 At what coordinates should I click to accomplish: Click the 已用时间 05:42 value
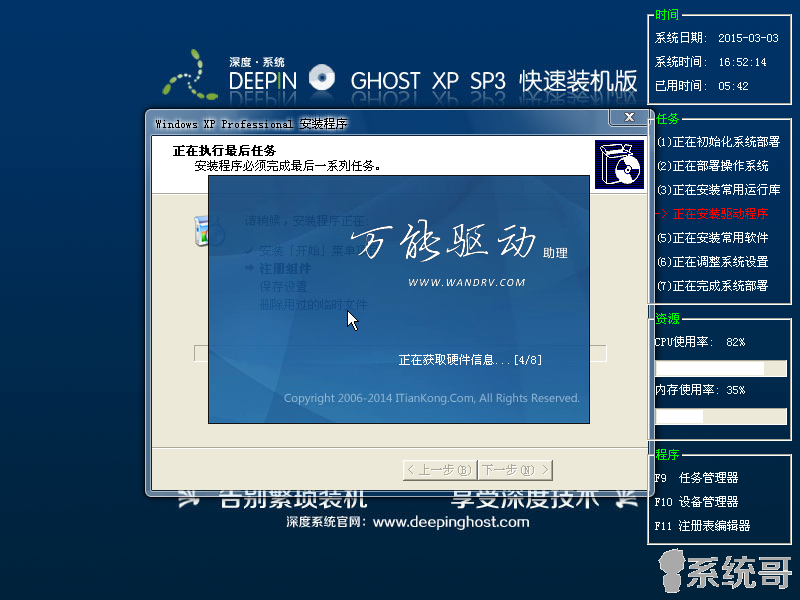click(x=733, y=86)
